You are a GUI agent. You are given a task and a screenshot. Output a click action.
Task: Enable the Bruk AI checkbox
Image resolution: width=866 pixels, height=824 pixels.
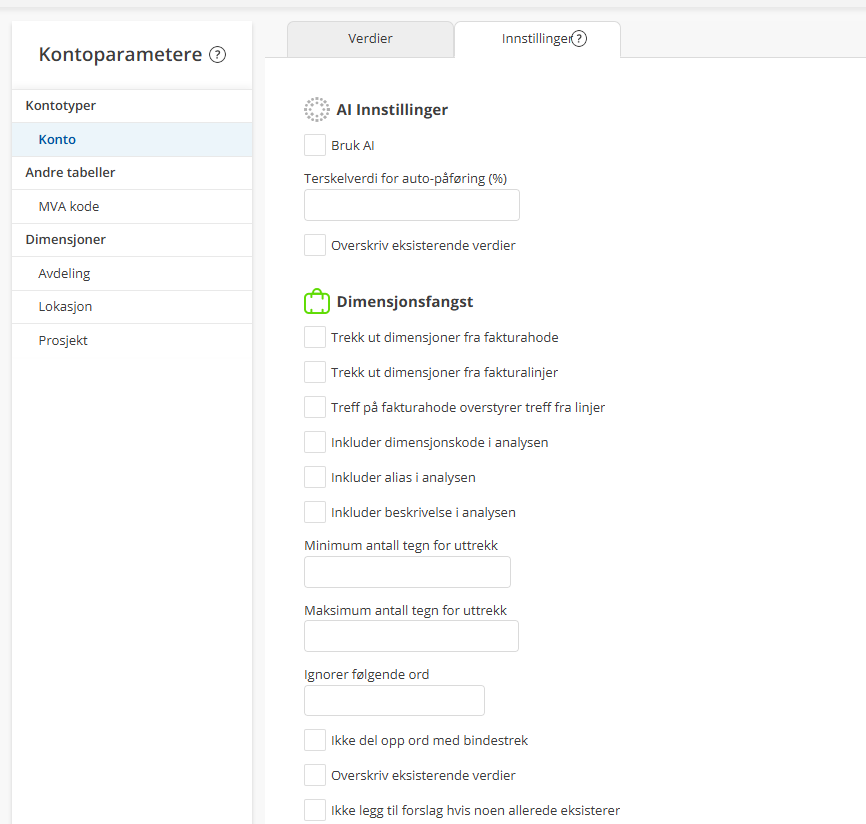(315, 145)
